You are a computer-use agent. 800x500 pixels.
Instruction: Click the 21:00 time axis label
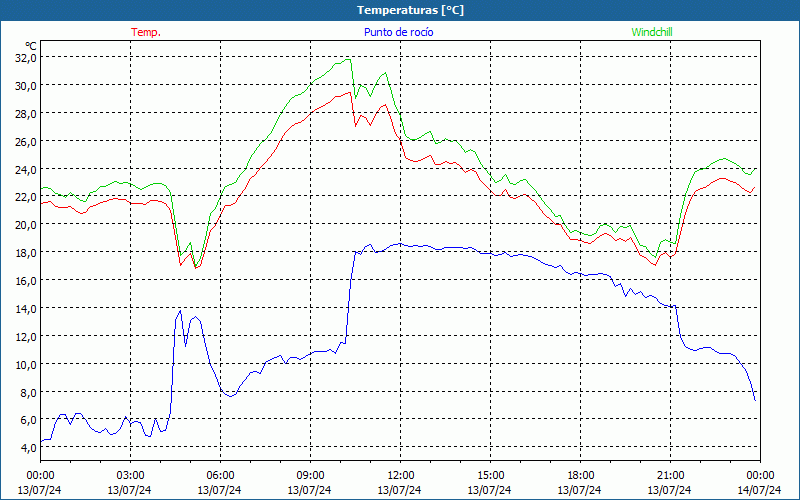(670, 476)
